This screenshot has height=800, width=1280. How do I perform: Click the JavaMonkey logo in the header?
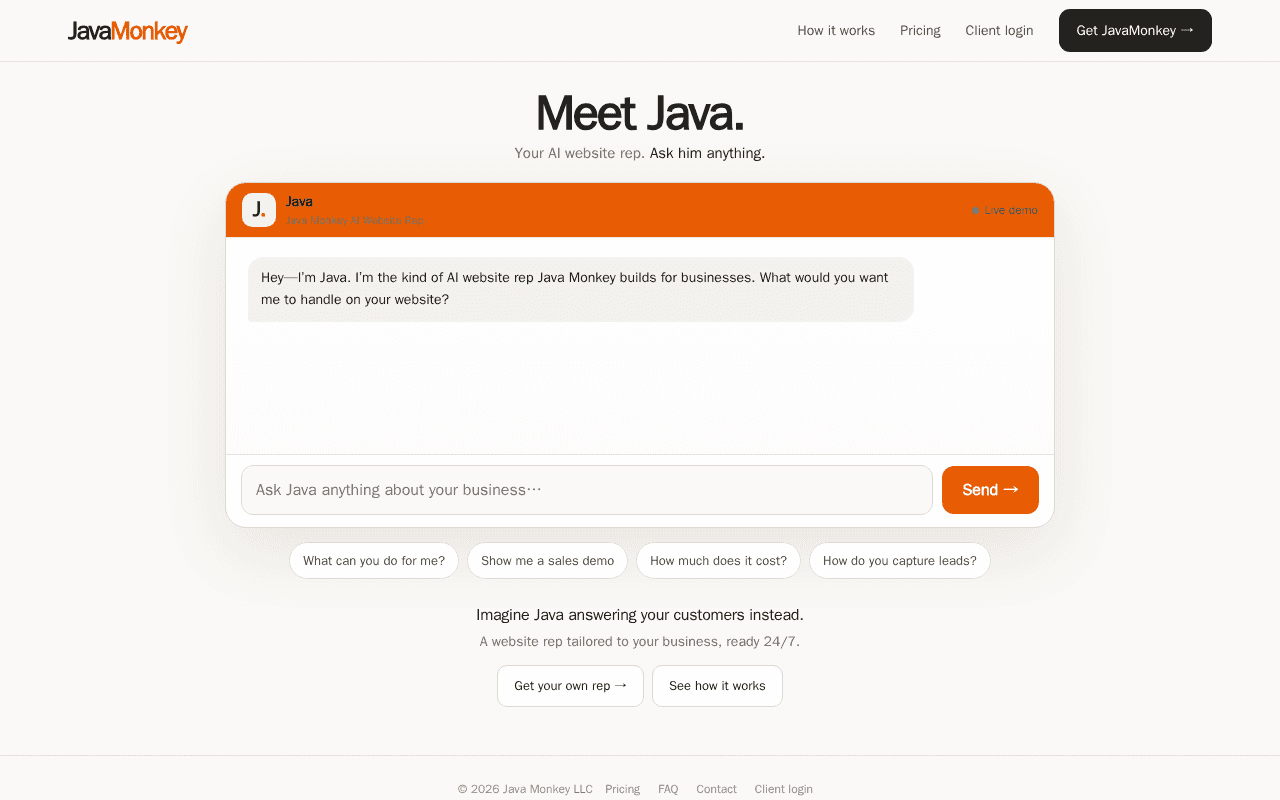coord(128,31)
